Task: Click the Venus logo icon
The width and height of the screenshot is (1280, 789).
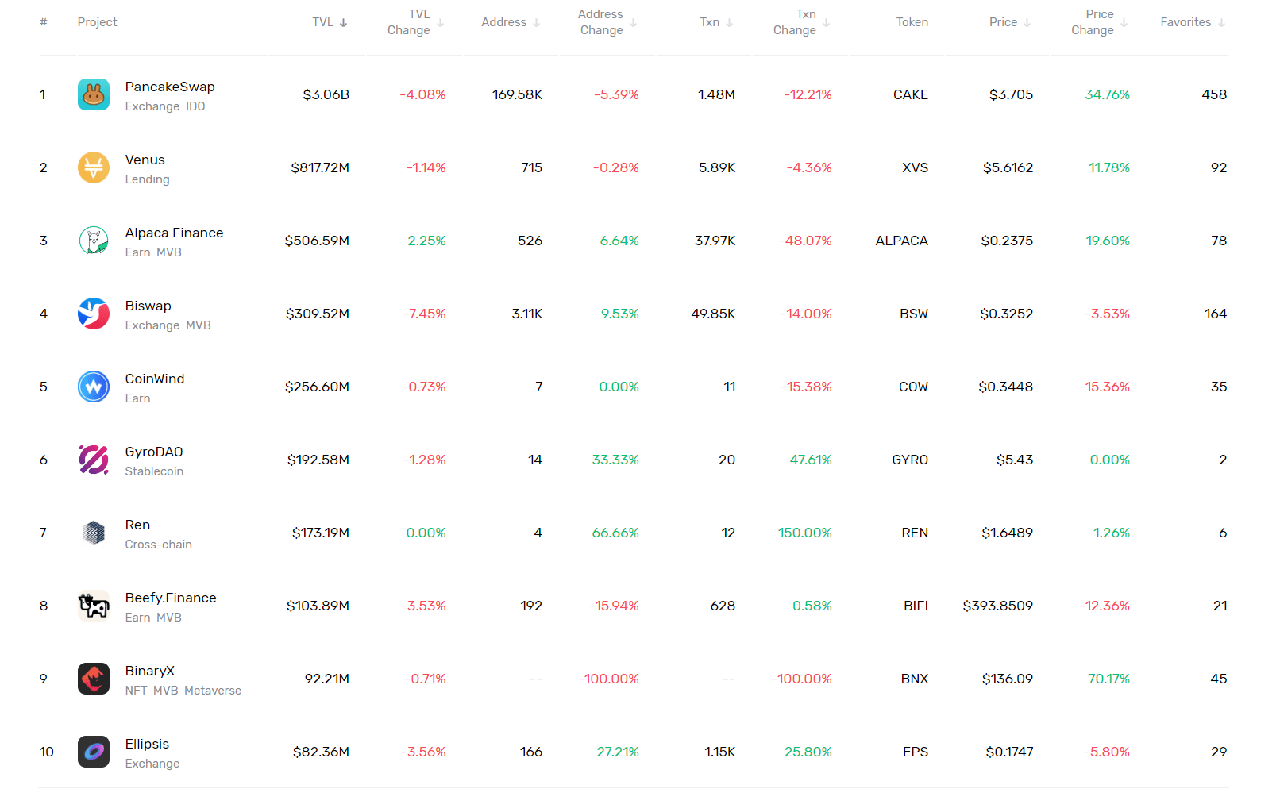Action: coord(94,168)
